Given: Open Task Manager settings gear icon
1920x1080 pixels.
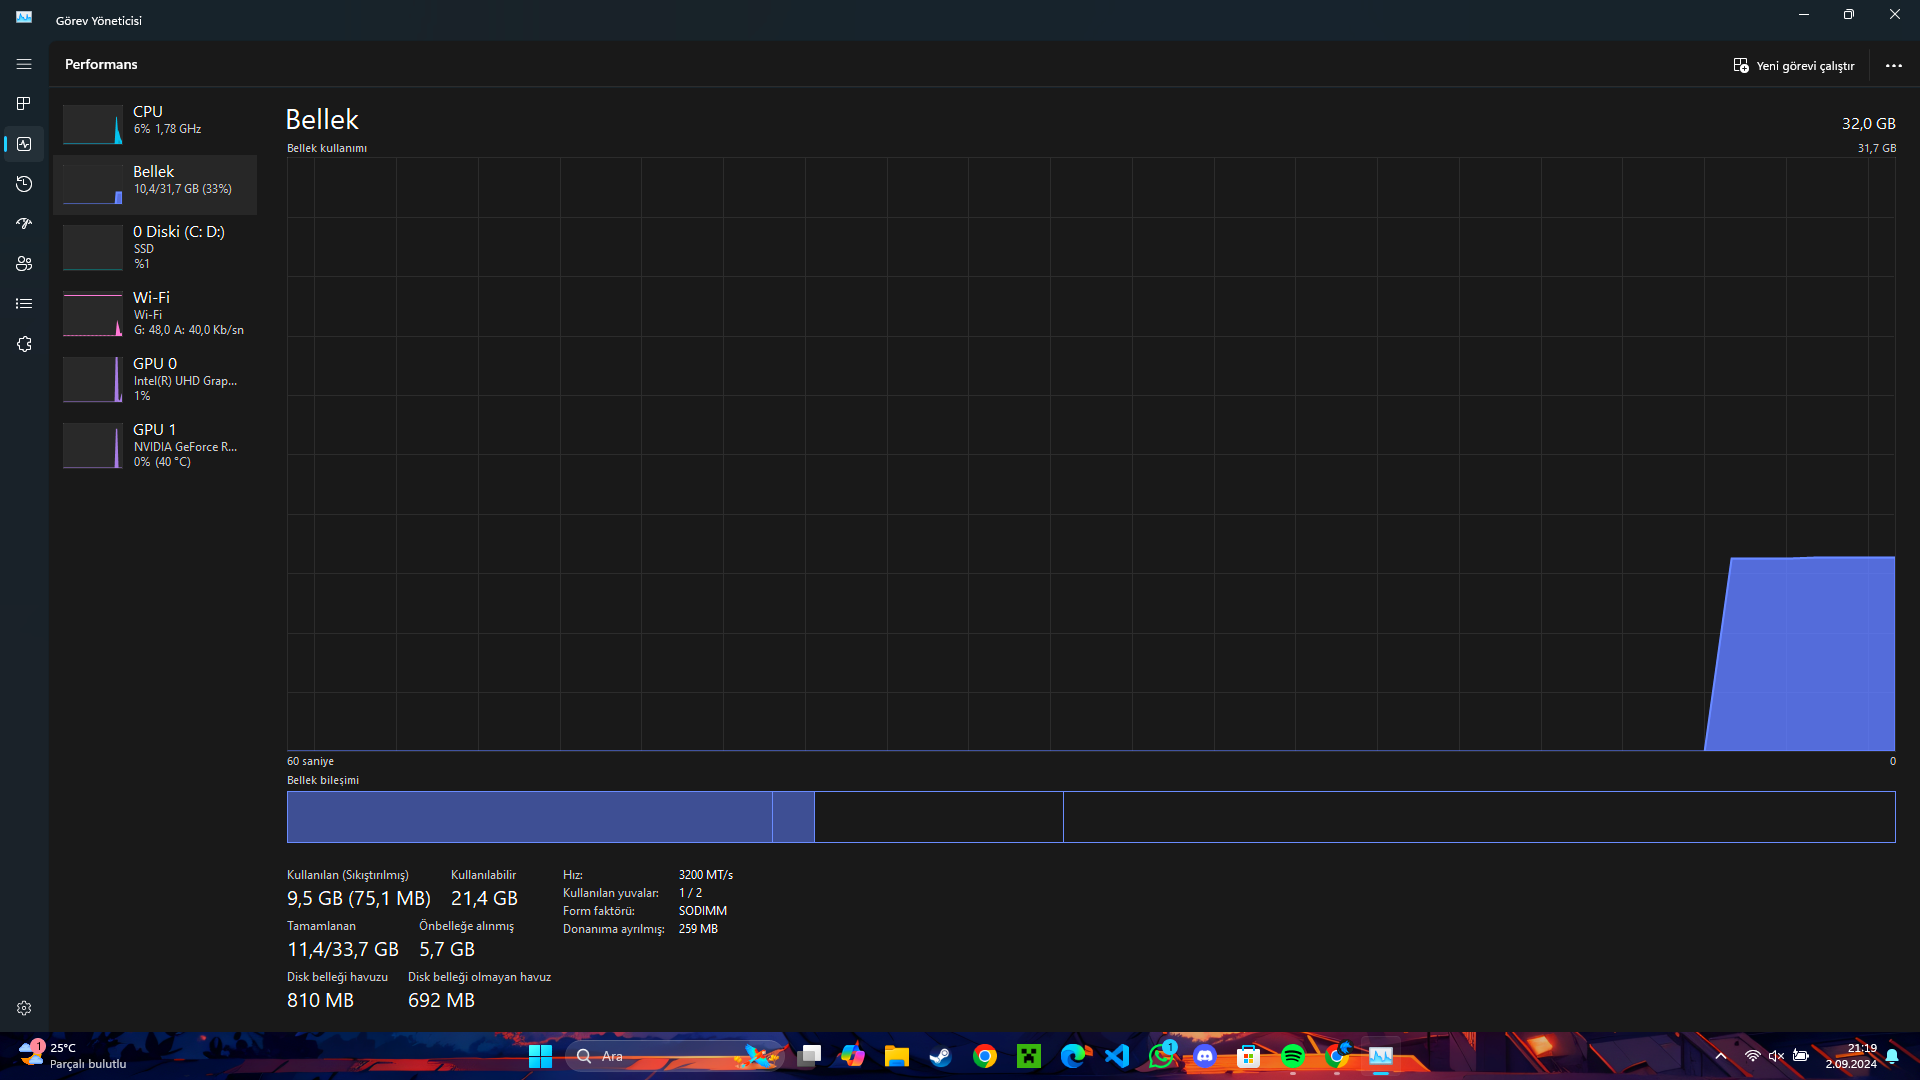Looking at the screenshot, I should tap(24, 1008).
